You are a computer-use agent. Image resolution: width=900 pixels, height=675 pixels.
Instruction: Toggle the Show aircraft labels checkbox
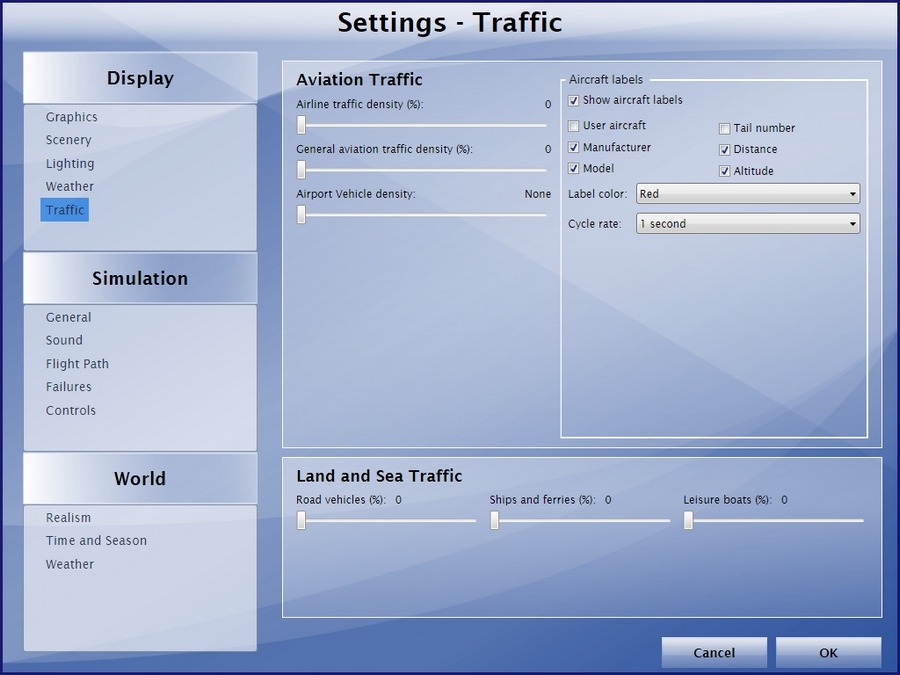pyautogui.click(x=573, y=100)
